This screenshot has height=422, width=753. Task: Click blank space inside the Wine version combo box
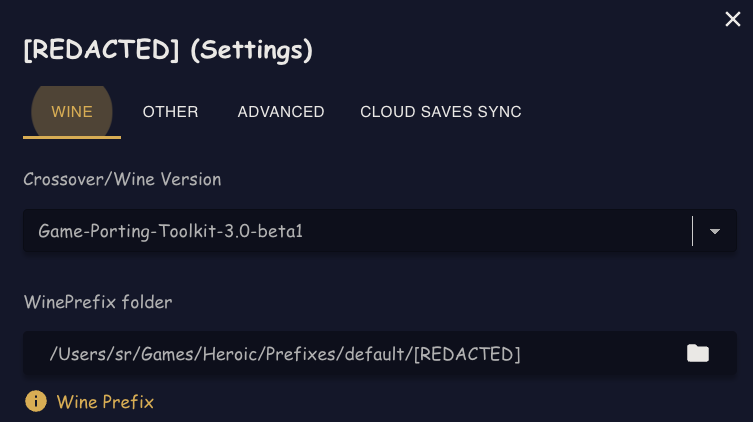tap(495, 231)
